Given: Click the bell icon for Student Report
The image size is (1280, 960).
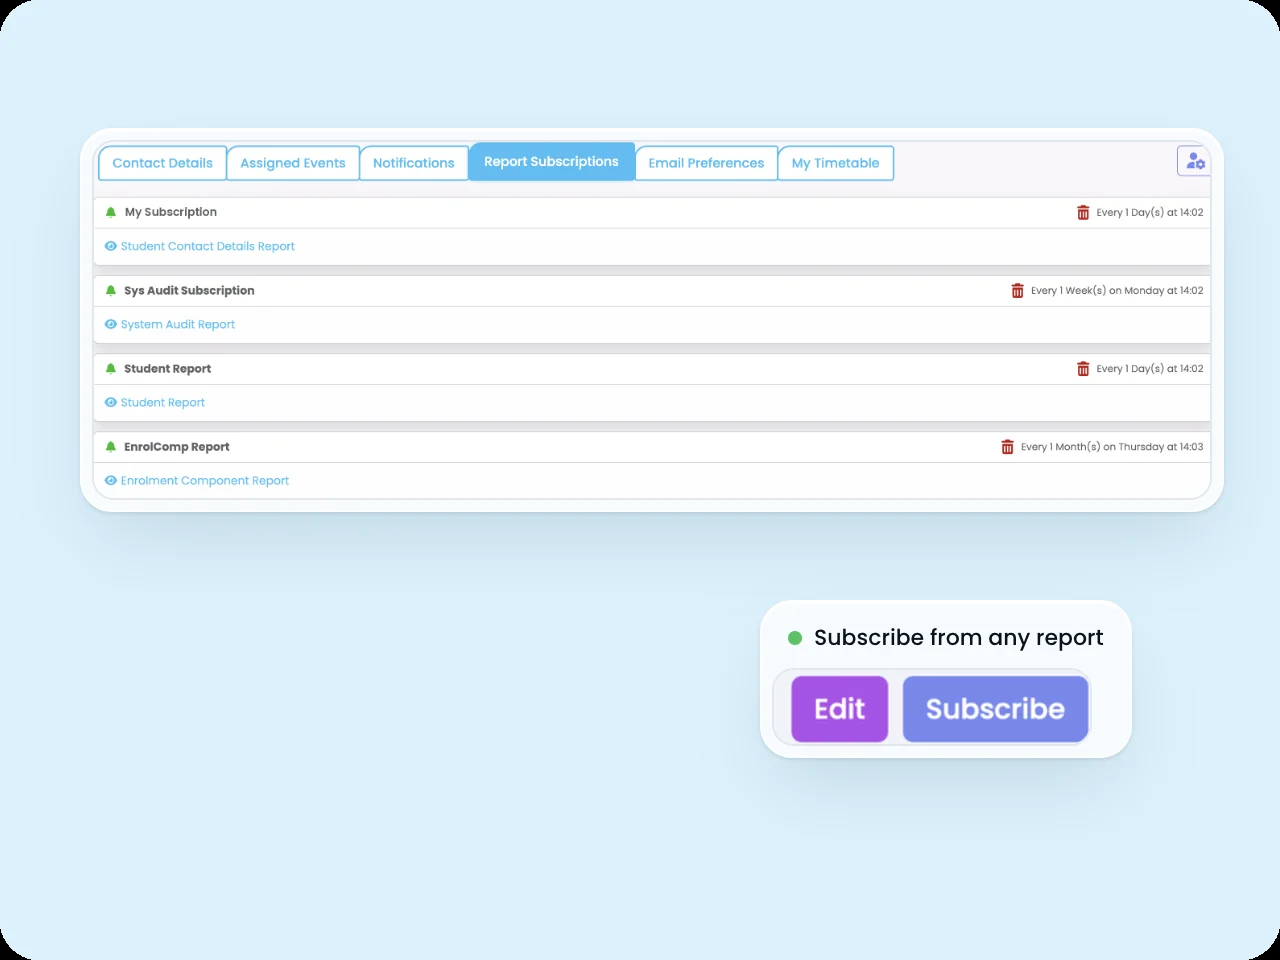Looking at the screenshot, I should (111, 368).
